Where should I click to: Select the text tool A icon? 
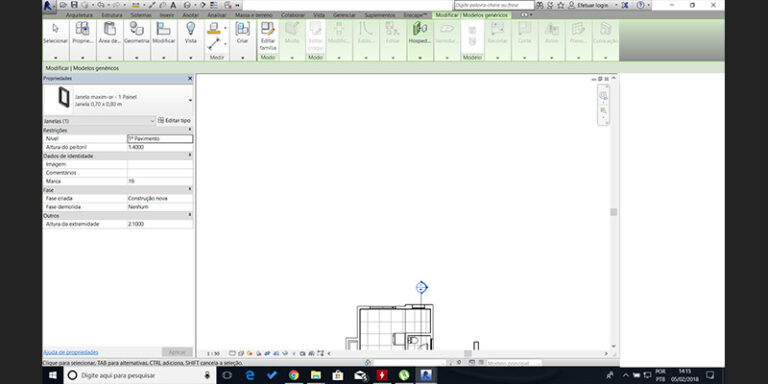pyautogui.click(x=173, y=5)
